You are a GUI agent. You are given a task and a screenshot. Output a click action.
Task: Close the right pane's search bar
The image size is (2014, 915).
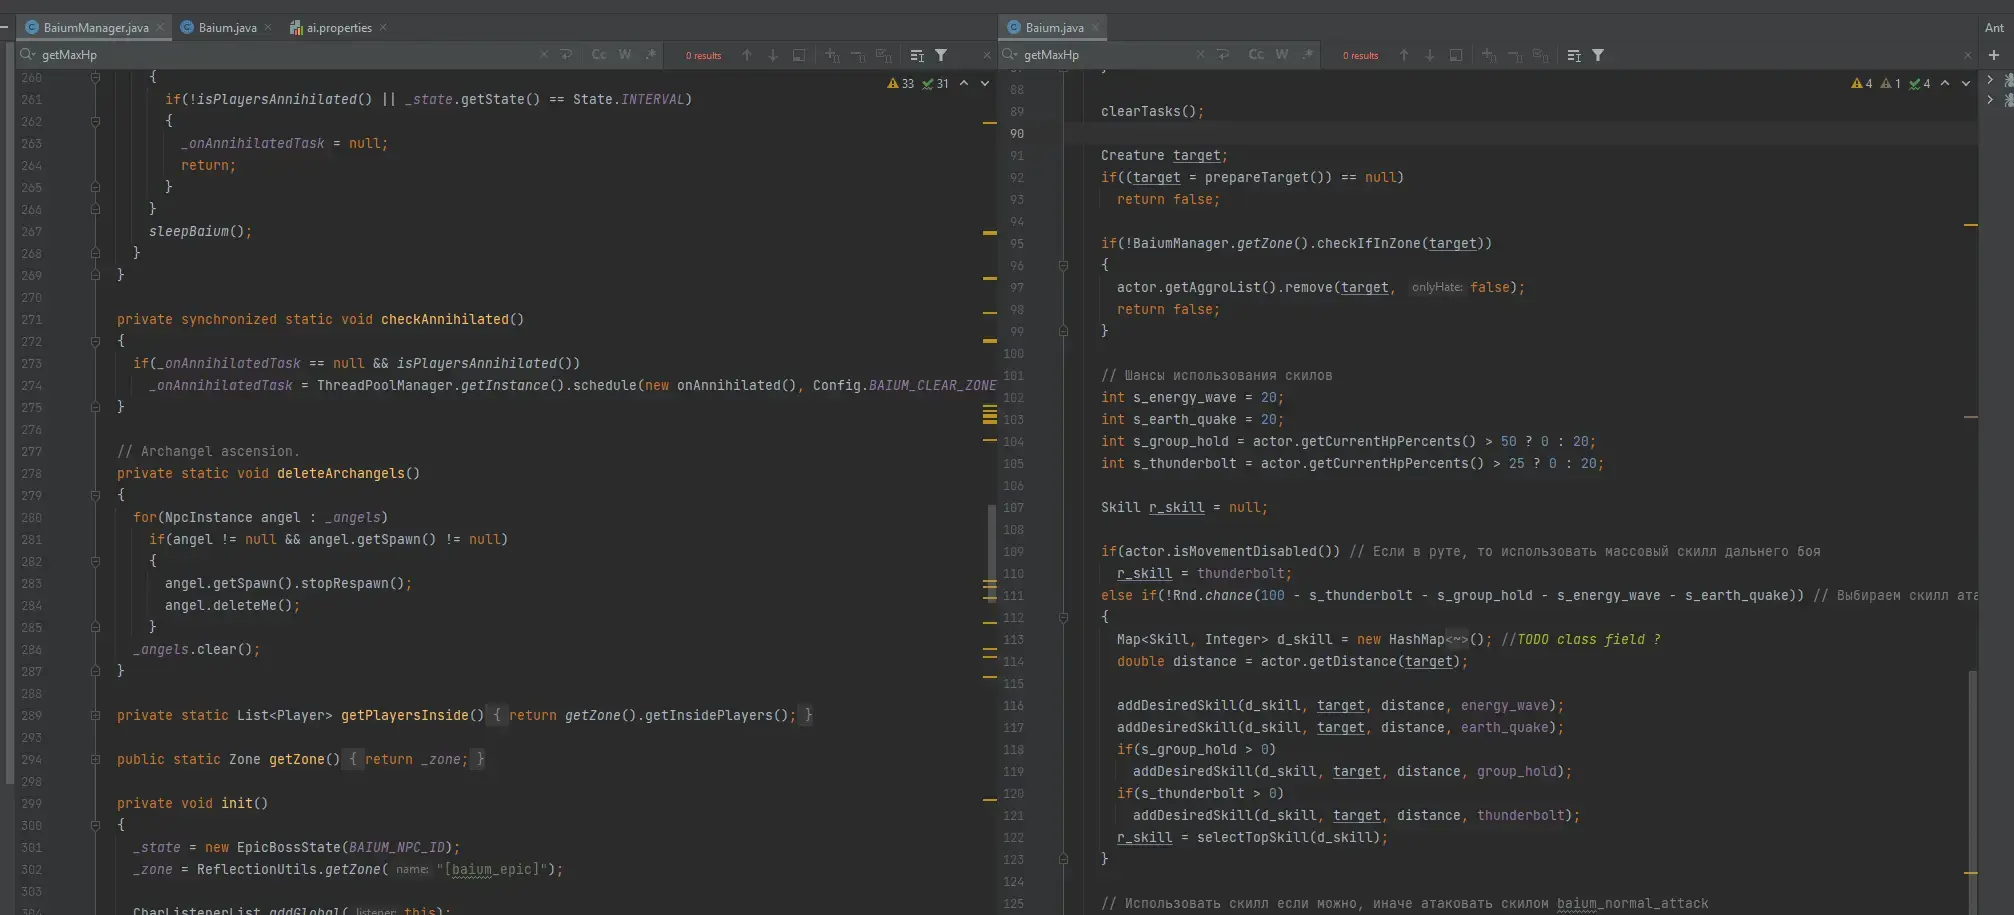click(1968, 55)
